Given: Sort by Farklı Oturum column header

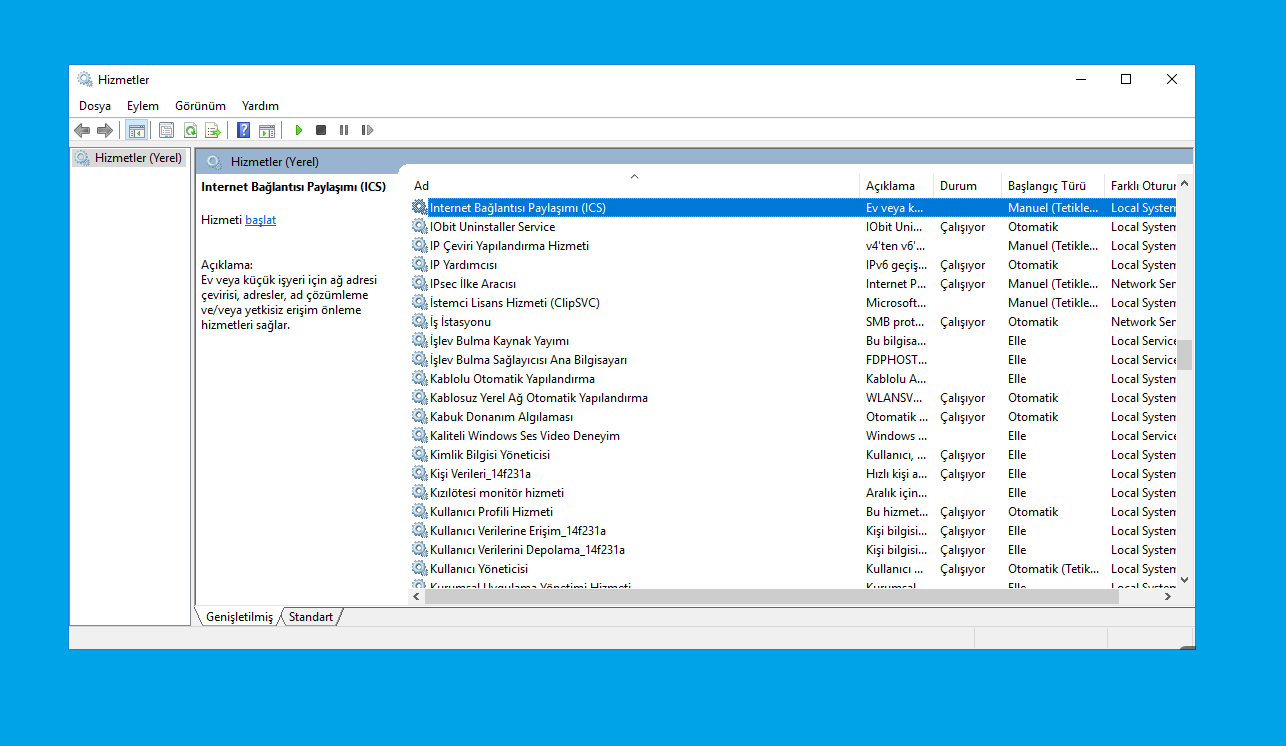Looking at the screenshot, I should tap(1140, 186).
